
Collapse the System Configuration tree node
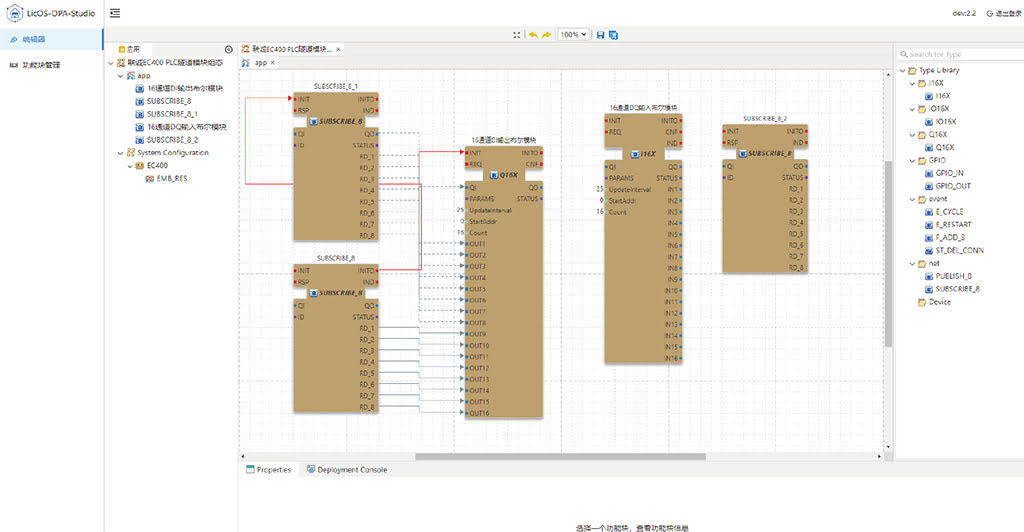(121, 153)
